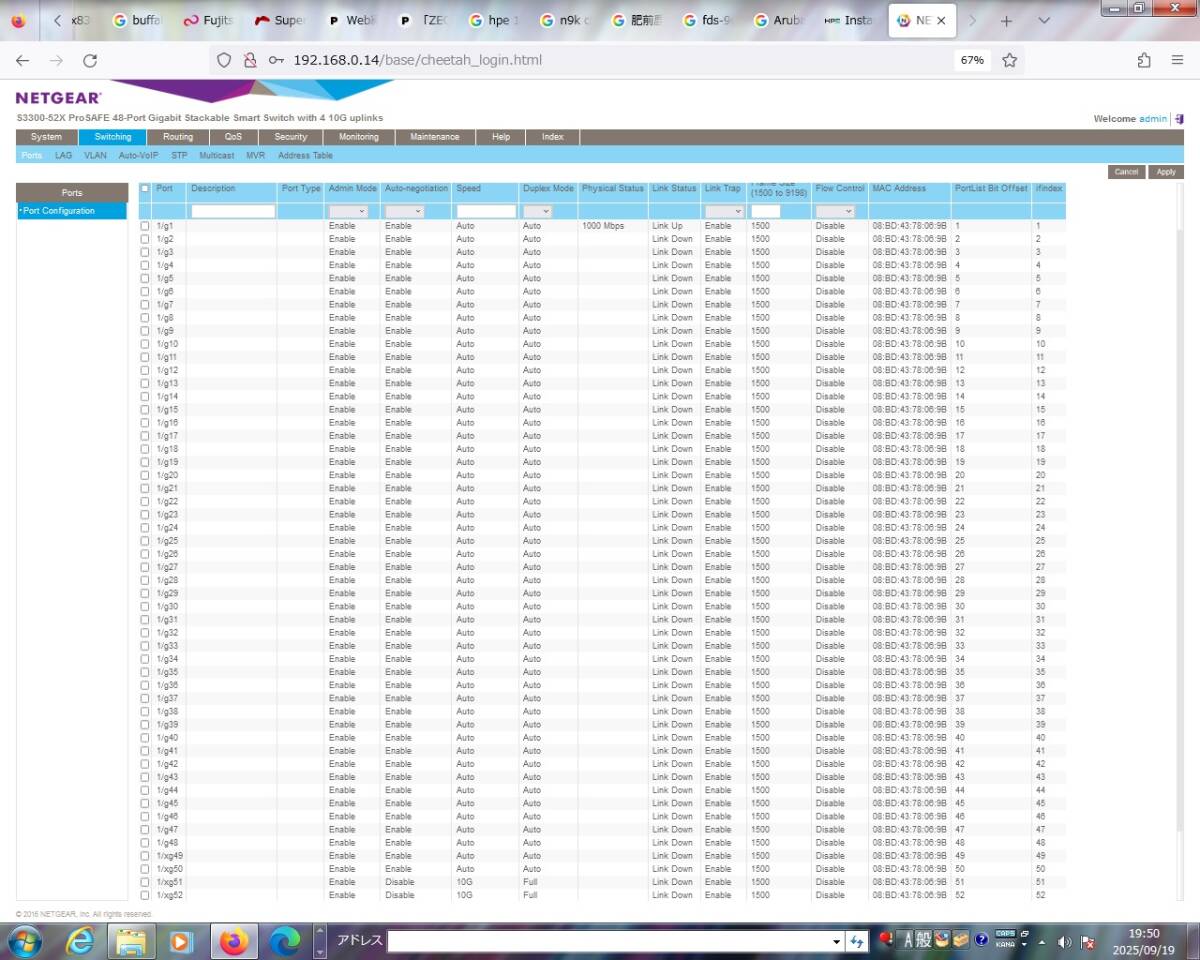
Task: Open the Admin Mode dropdown filter
Action: point(348,212)
